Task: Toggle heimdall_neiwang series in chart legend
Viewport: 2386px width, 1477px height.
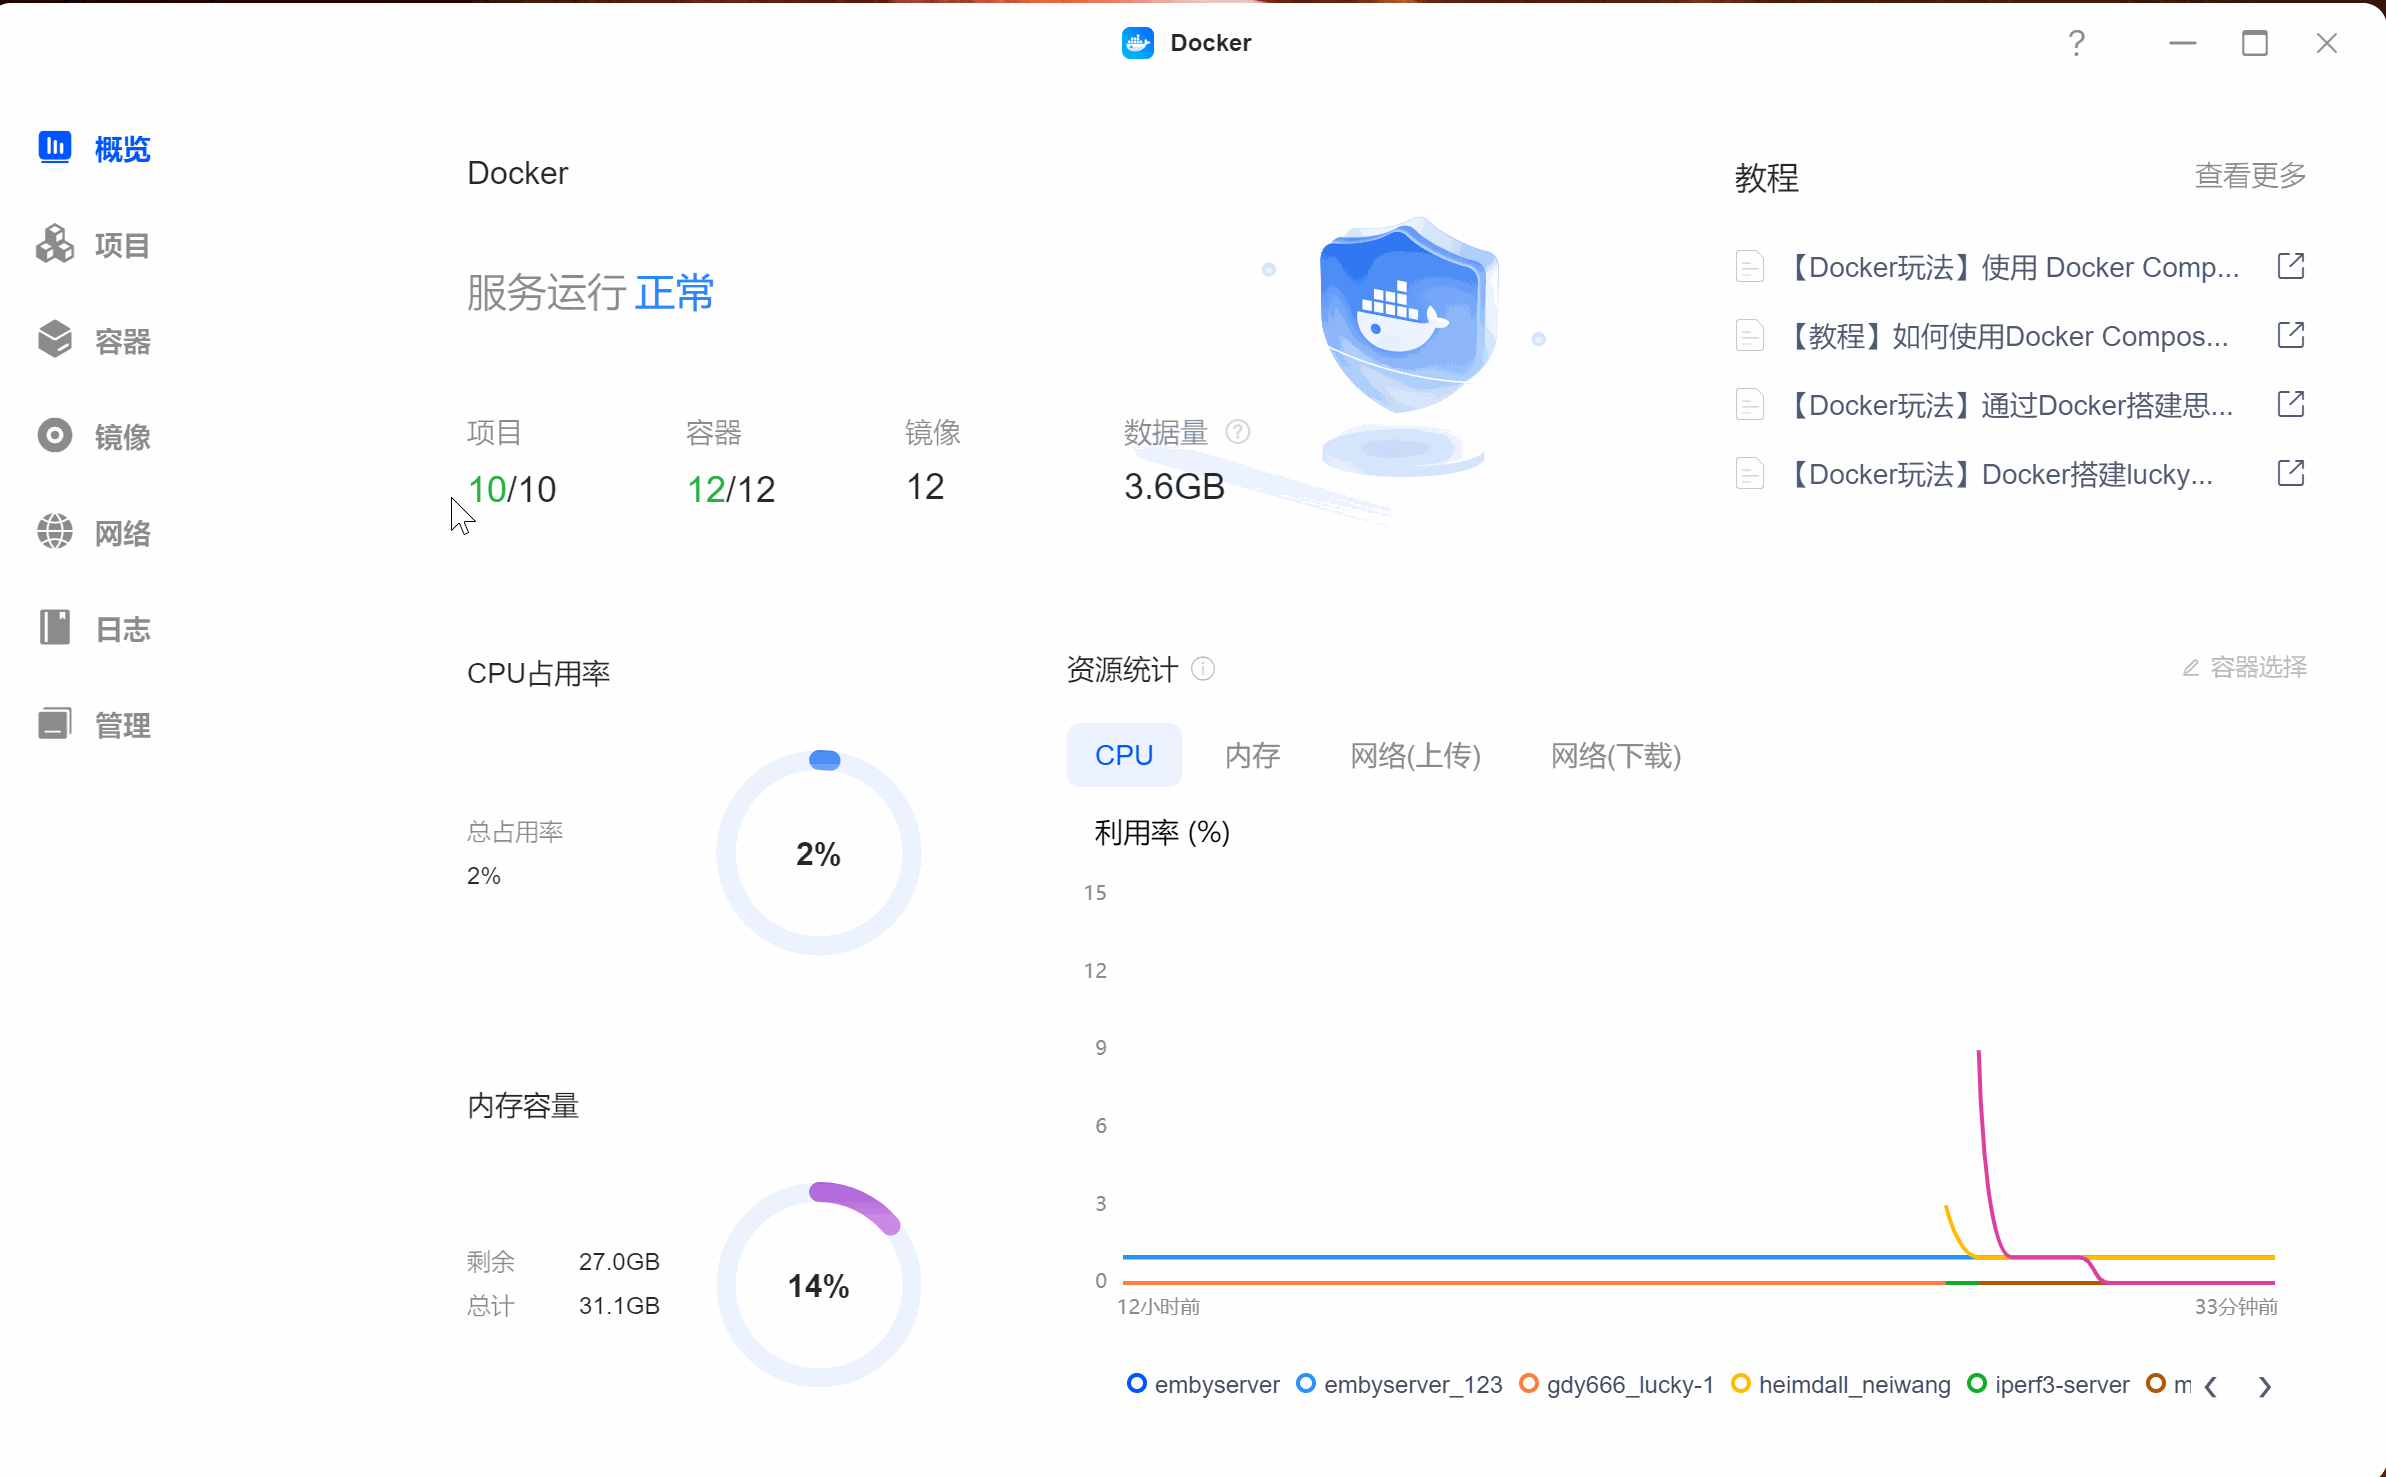Action: pos(1841,1384)
